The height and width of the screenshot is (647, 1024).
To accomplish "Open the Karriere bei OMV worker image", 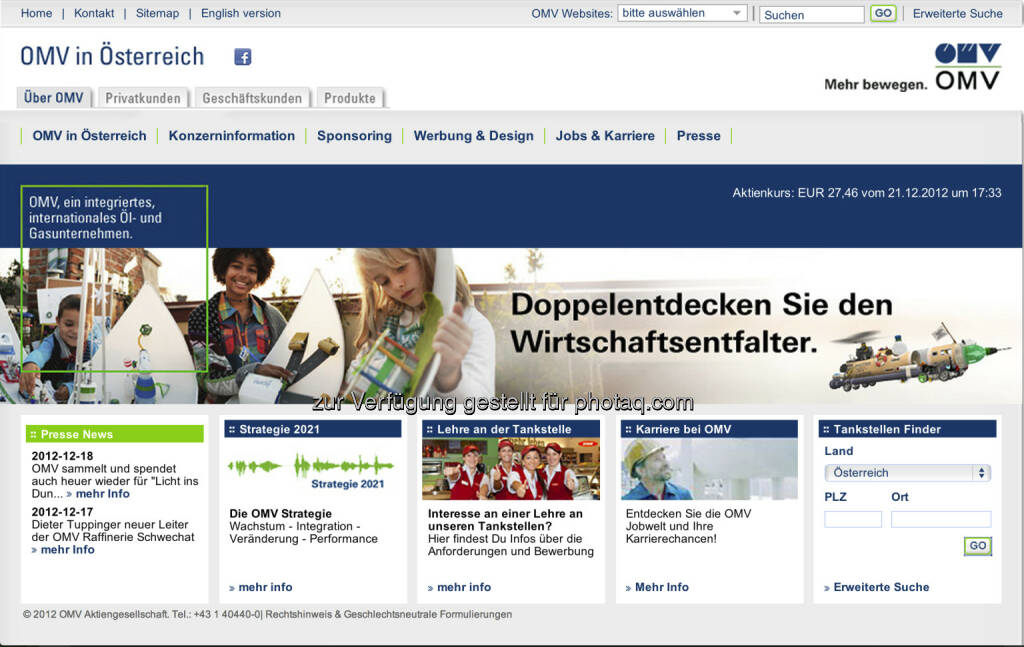I will (x=708, y=469).
